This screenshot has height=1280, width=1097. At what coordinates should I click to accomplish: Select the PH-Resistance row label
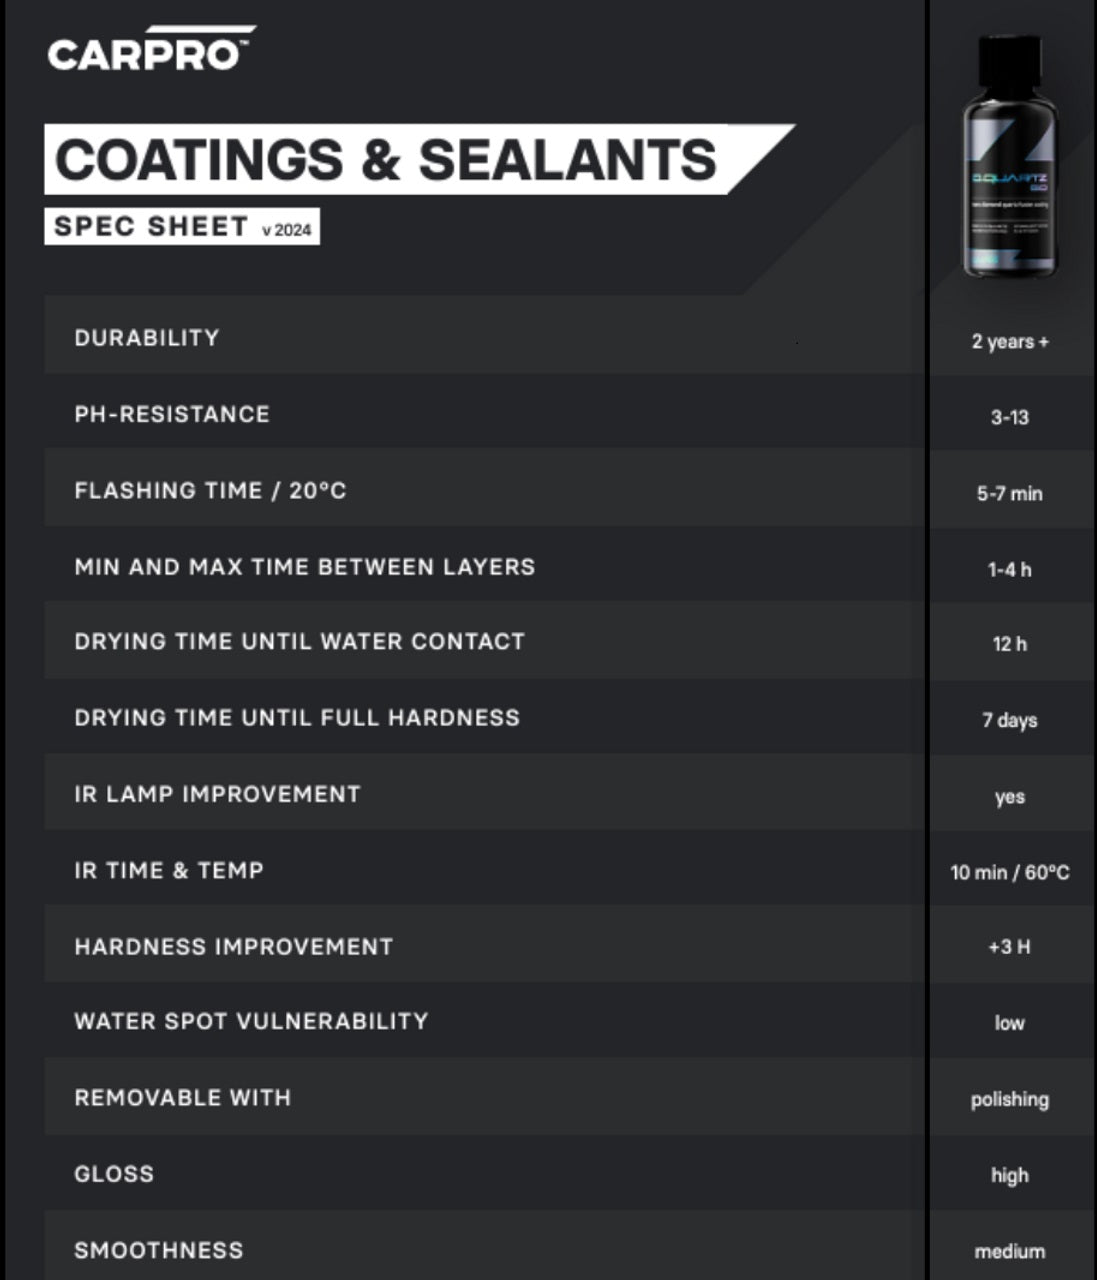[x=172, y=414]
